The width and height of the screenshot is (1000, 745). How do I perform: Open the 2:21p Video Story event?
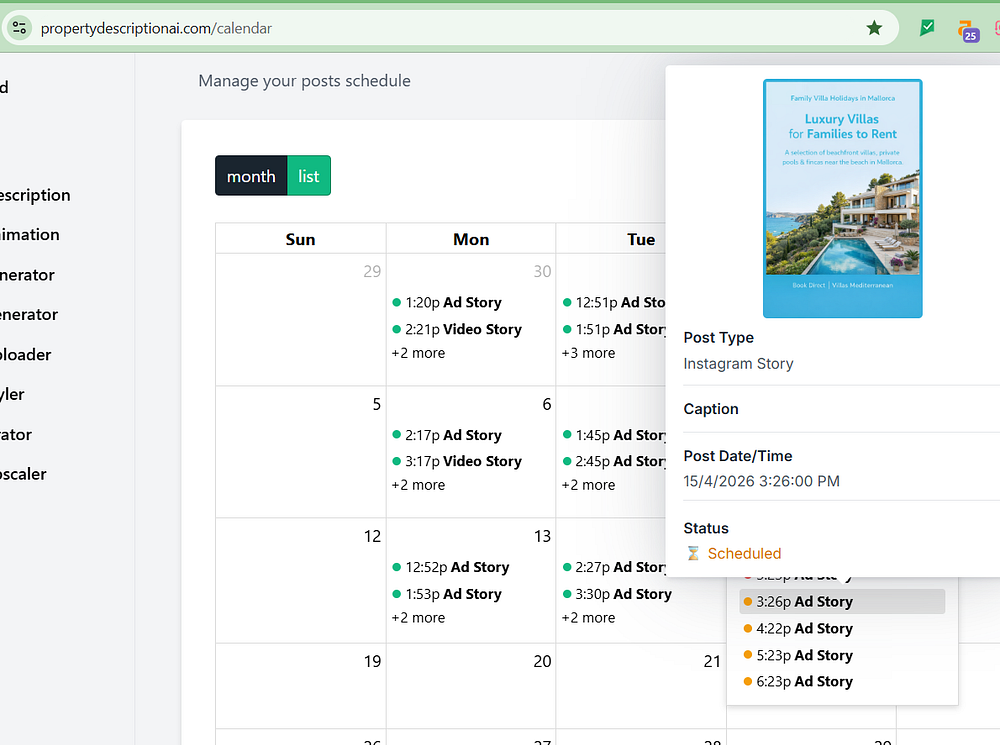pyautogui.click(x=457, y=329)
